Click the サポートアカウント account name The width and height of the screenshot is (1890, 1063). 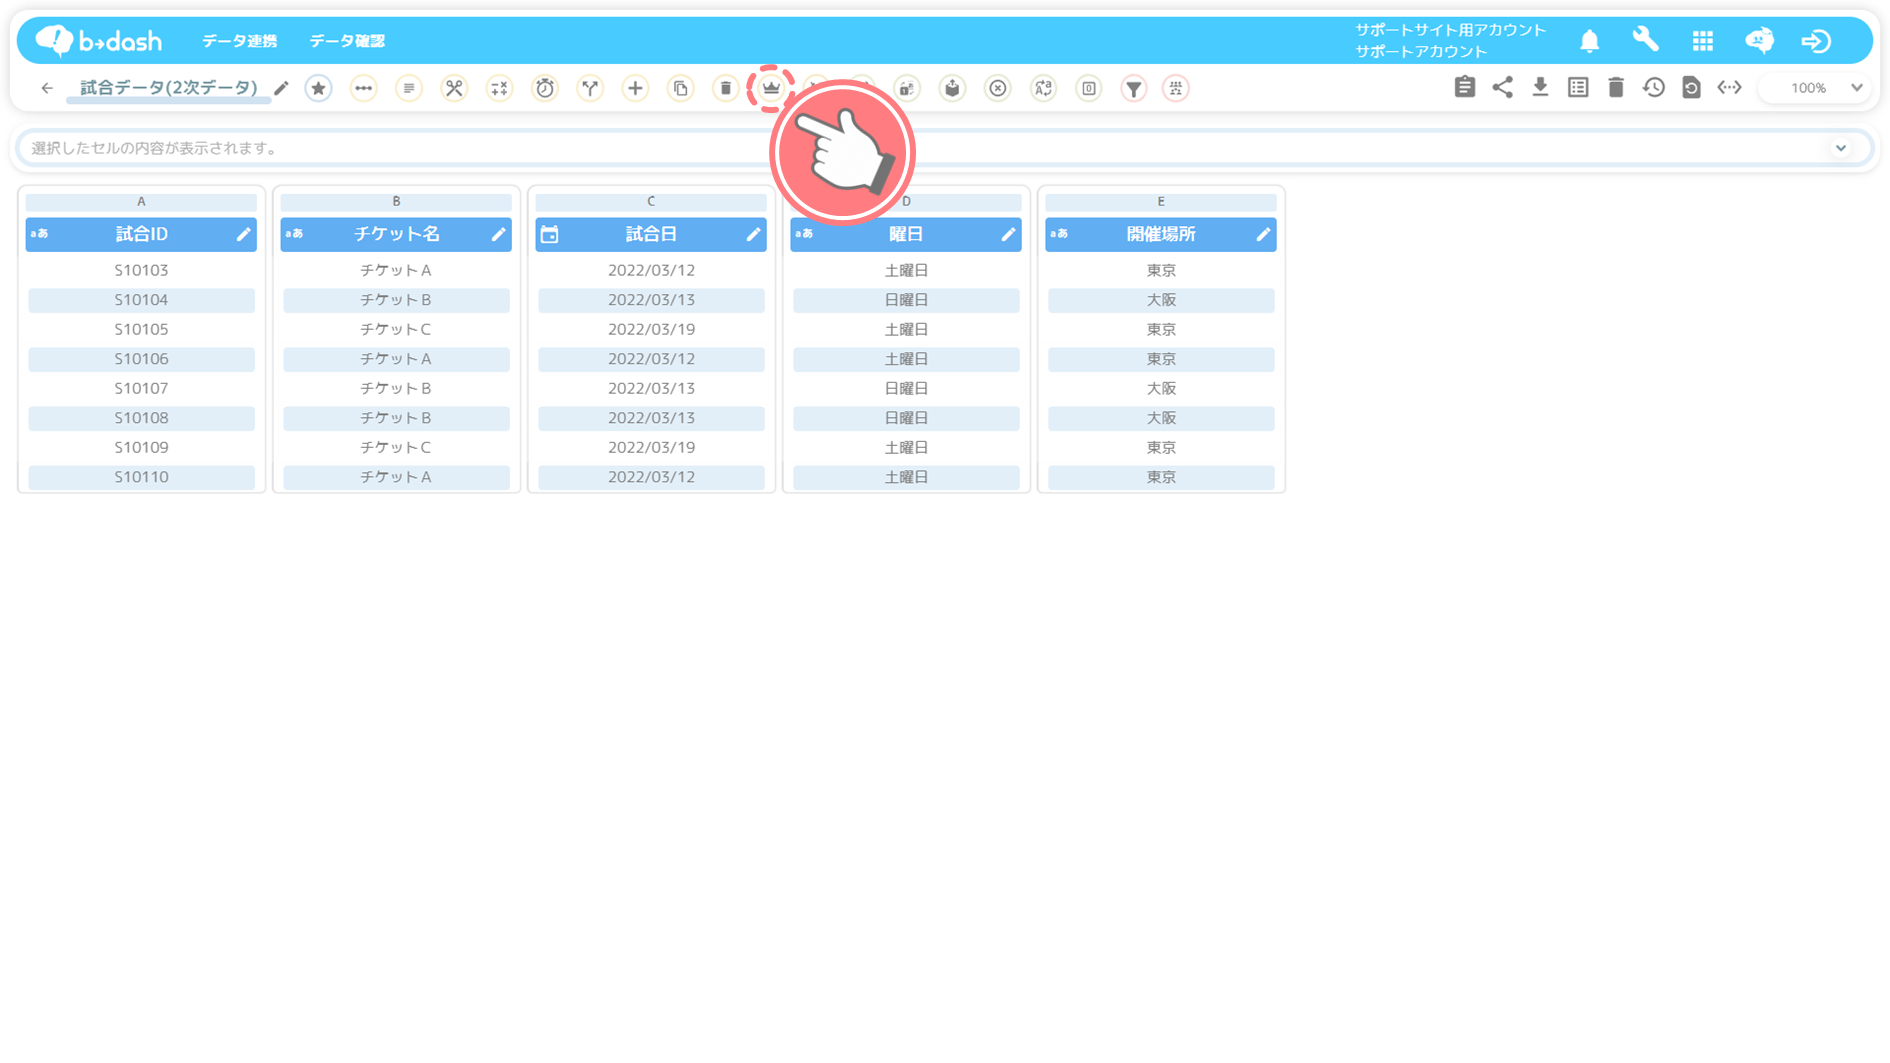pos(1421,52)
